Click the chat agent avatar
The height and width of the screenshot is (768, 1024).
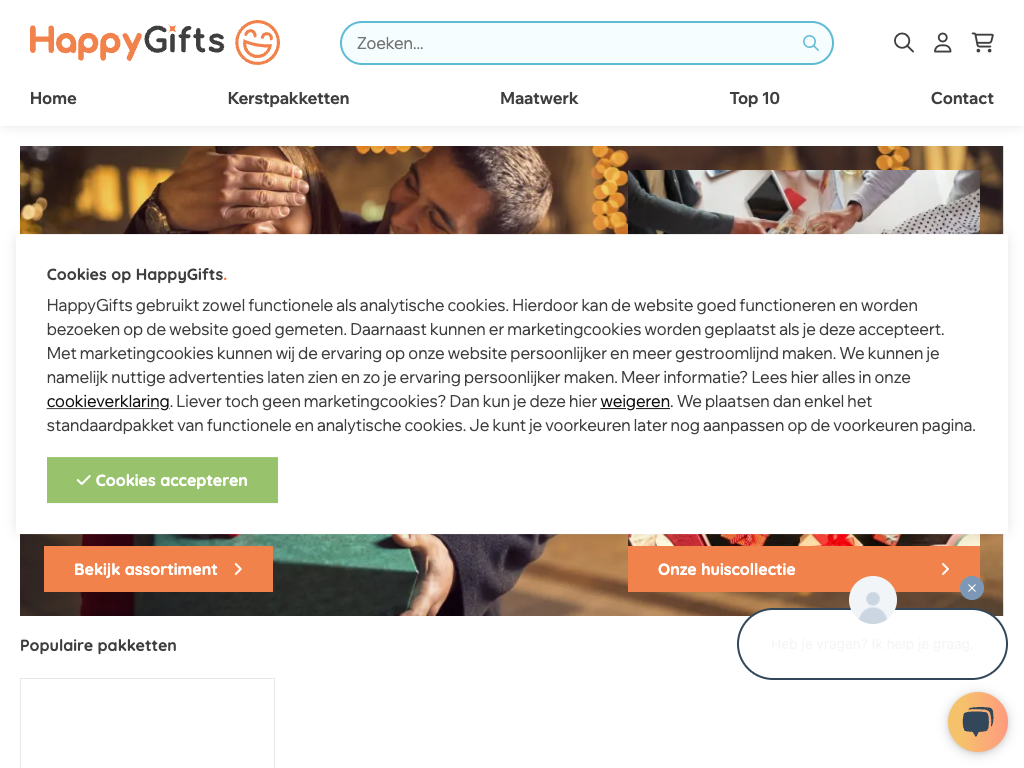pos(872,600)
